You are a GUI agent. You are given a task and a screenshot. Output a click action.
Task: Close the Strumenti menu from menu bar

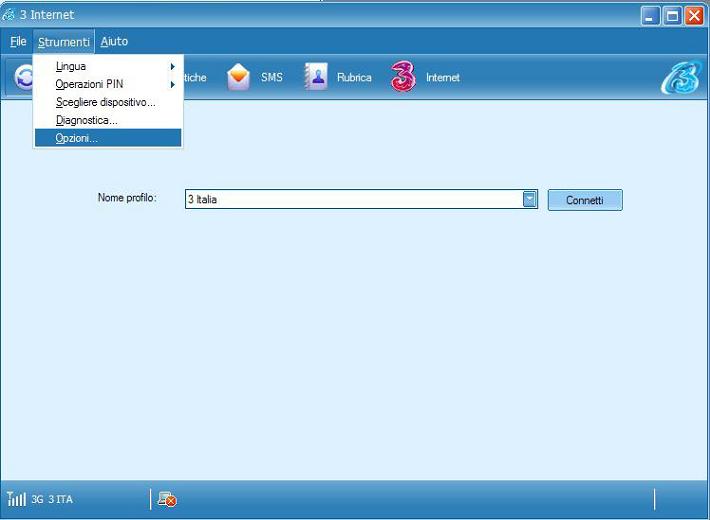coord(64,42)
